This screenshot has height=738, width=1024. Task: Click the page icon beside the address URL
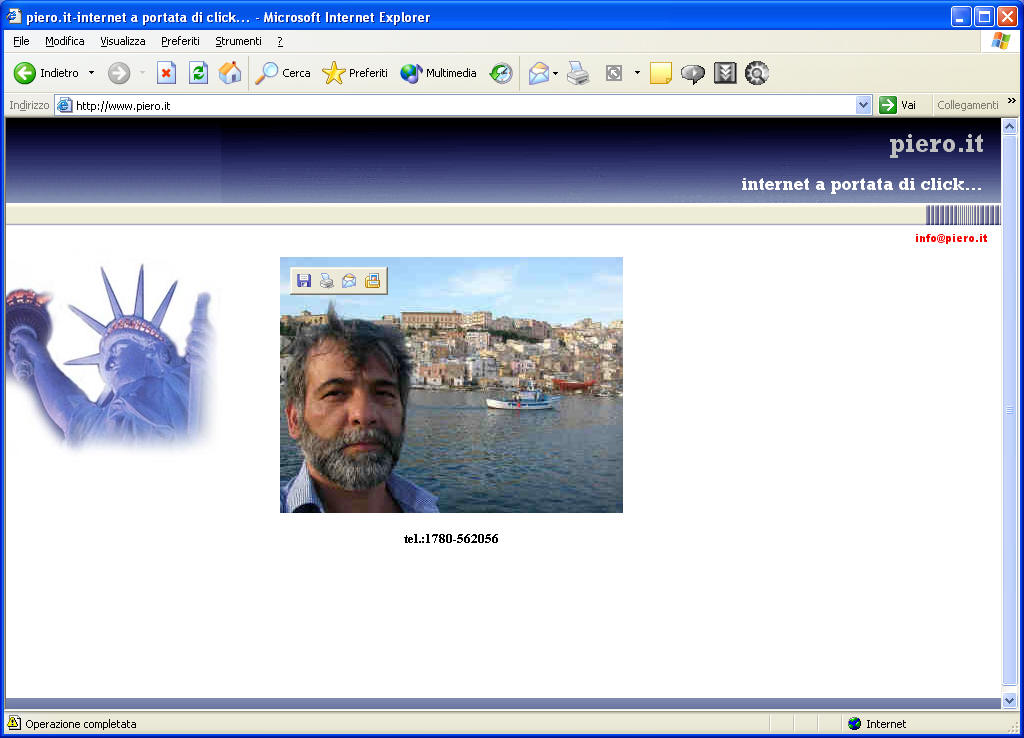(x=64, y=105)
